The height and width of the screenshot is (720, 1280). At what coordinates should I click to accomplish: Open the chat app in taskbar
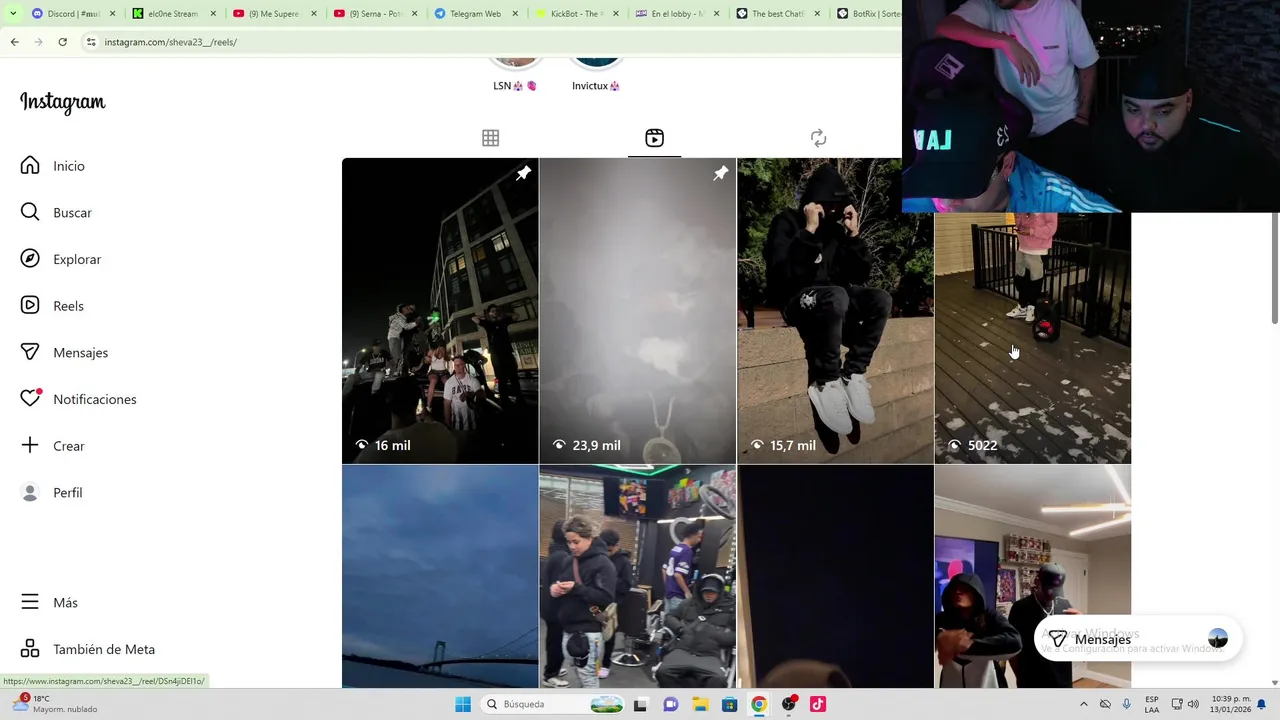pos(670,704)
